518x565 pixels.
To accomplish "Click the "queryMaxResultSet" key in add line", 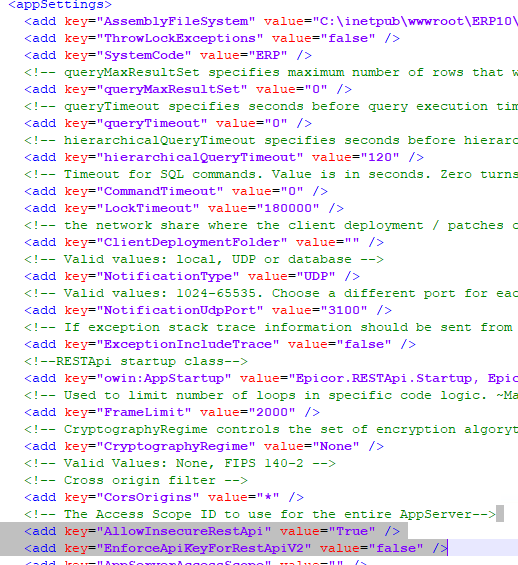I will pyautogui.click(x=172, y=89).
